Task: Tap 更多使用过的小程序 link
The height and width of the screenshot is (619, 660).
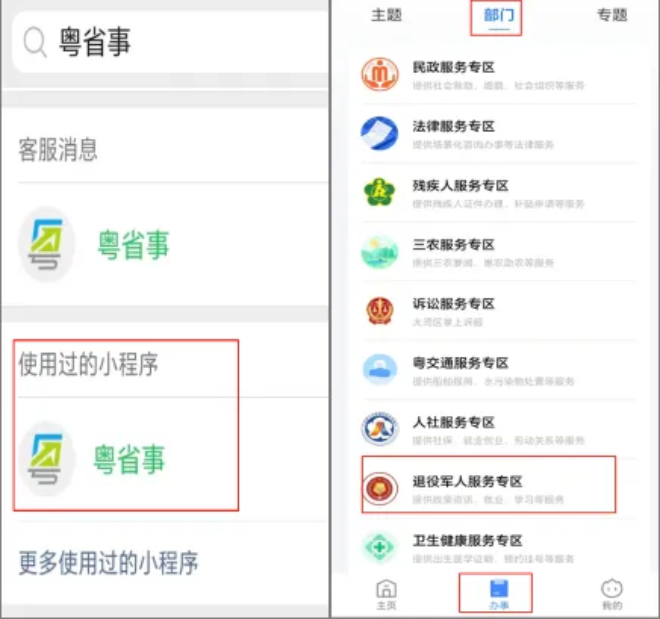Action: [108, 563]
